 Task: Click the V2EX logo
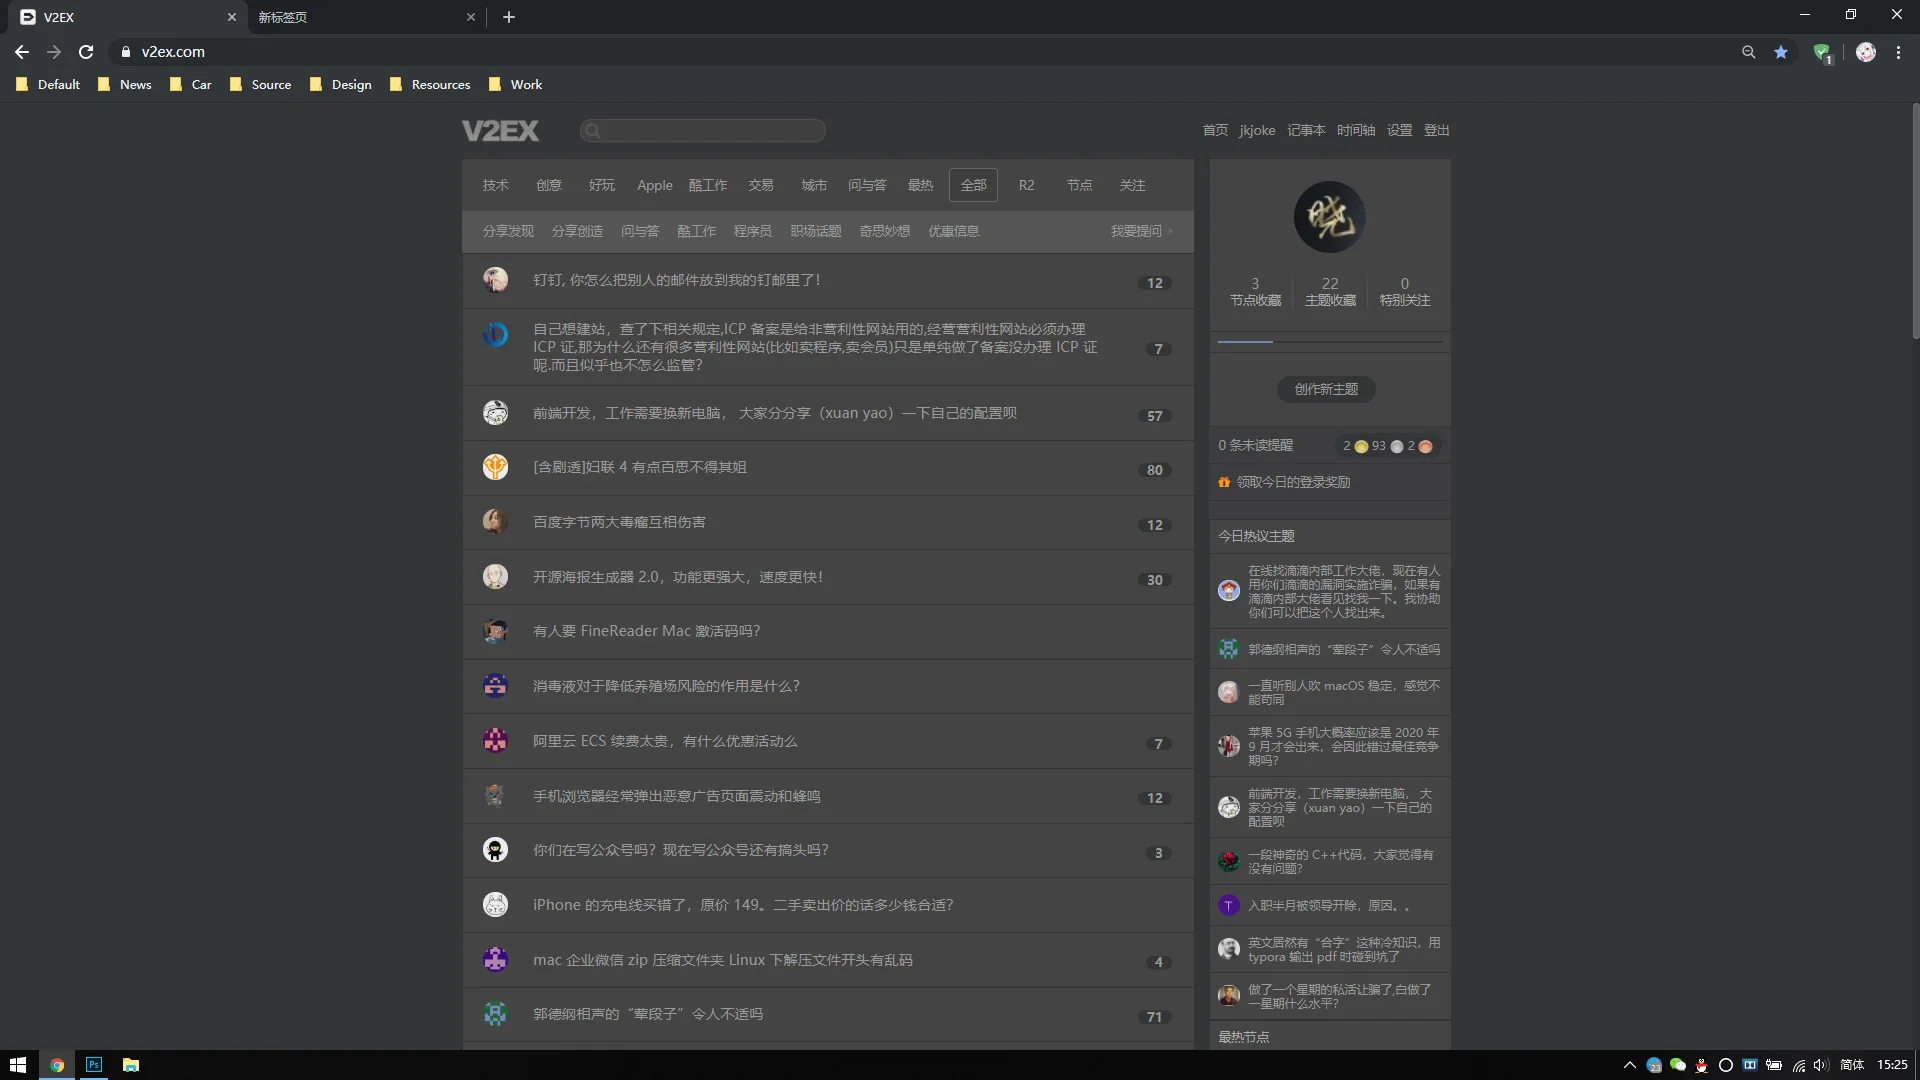coord(500,131)
